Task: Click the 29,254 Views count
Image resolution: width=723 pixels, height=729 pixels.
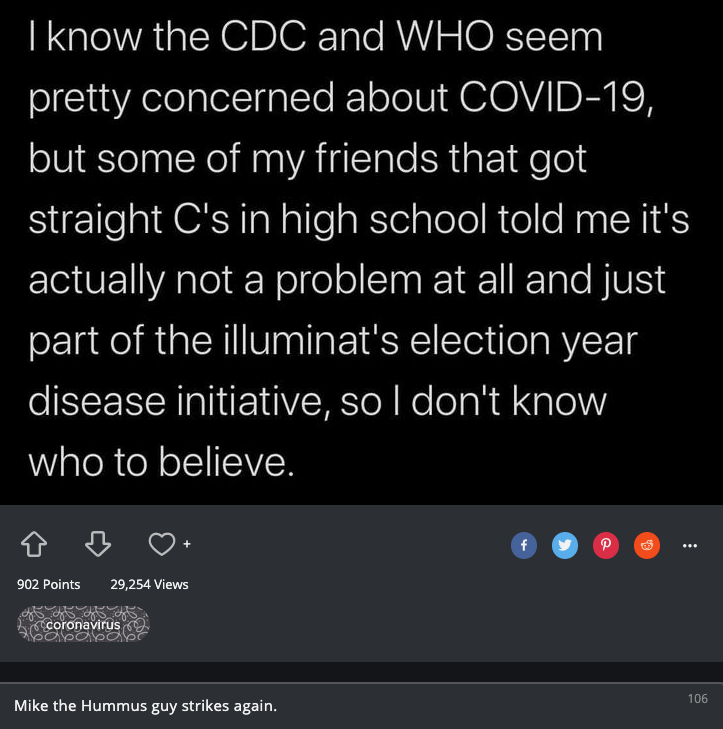Action: coord(149,584)
